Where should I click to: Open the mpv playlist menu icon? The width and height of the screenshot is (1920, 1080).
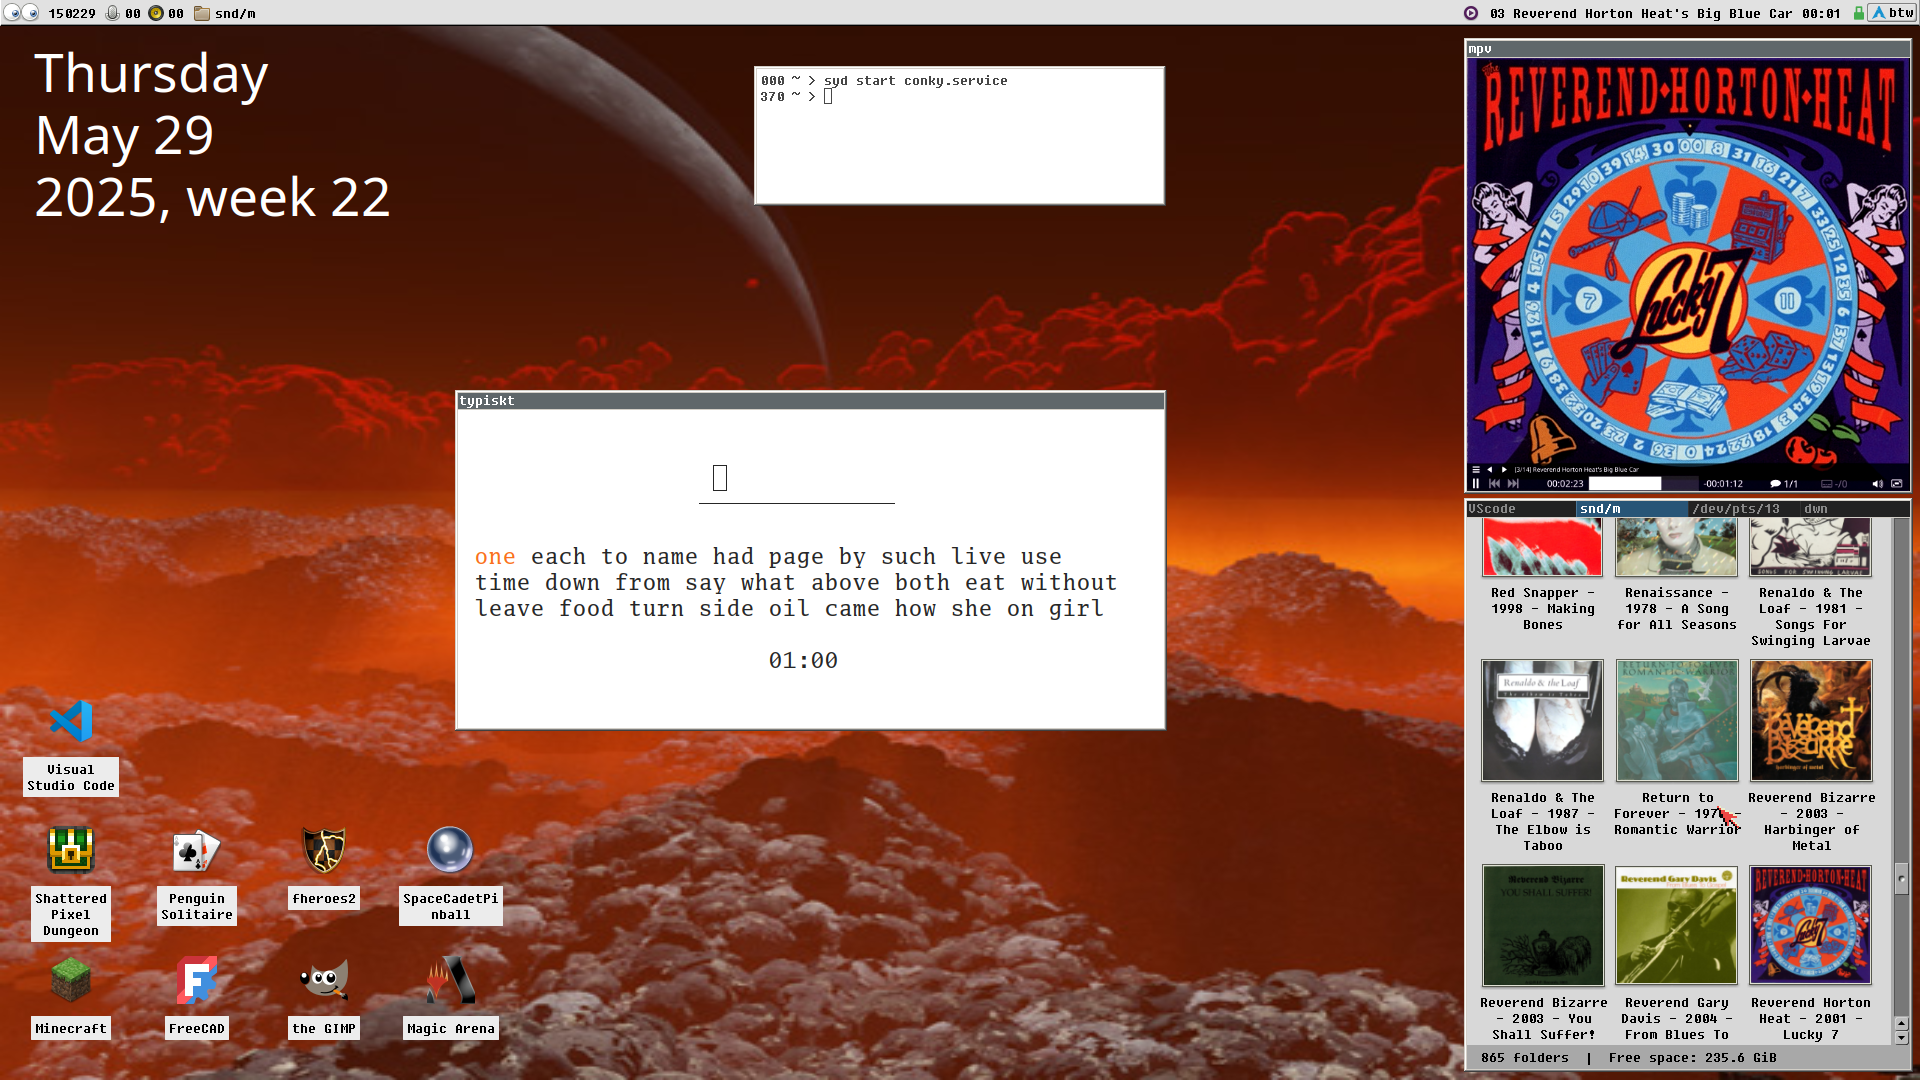[x=1476, y=469]
